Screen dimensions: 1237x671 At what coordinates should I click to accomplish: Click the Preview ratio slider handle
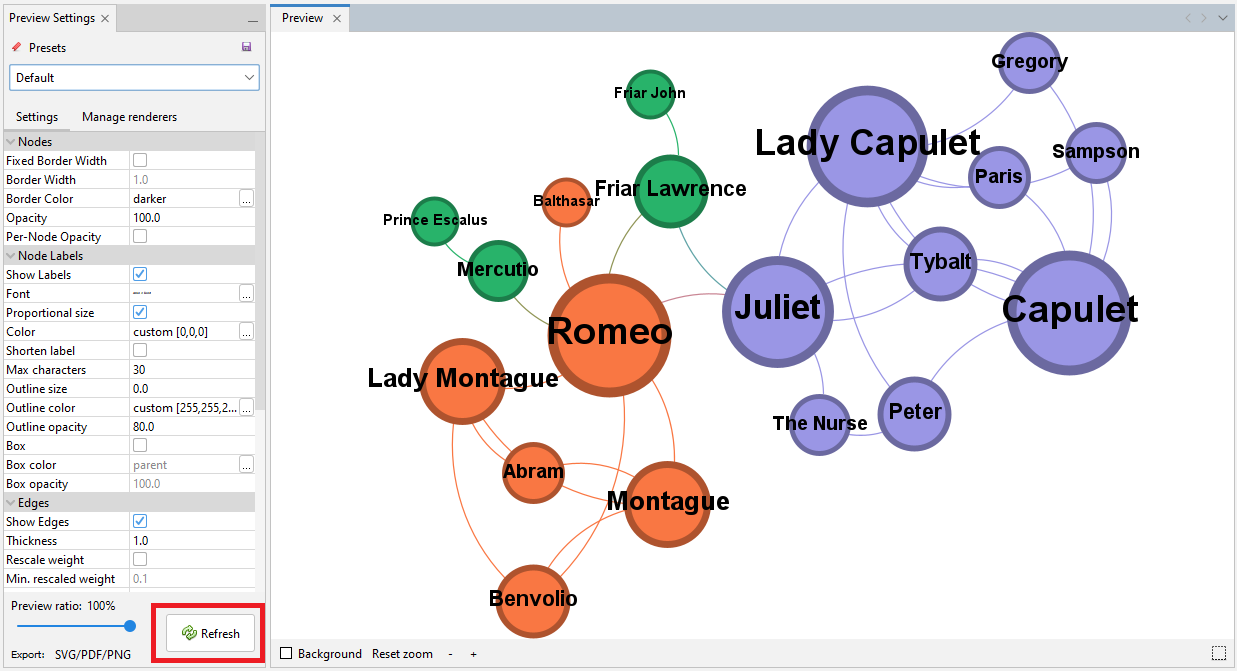[x=130, y=626]
